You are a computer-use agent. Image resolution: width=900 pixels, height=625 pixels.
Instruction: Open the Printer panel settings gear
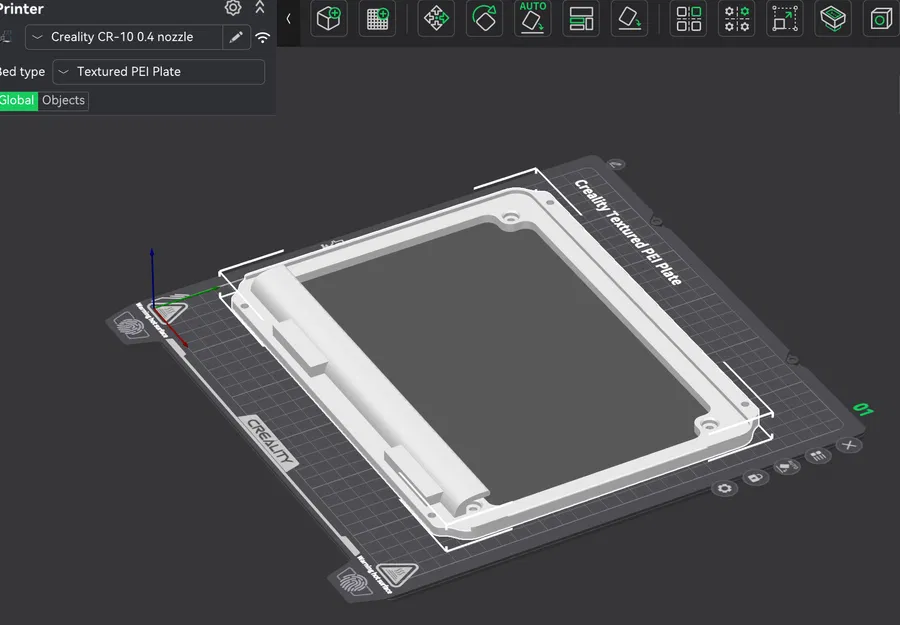point(232,8)
